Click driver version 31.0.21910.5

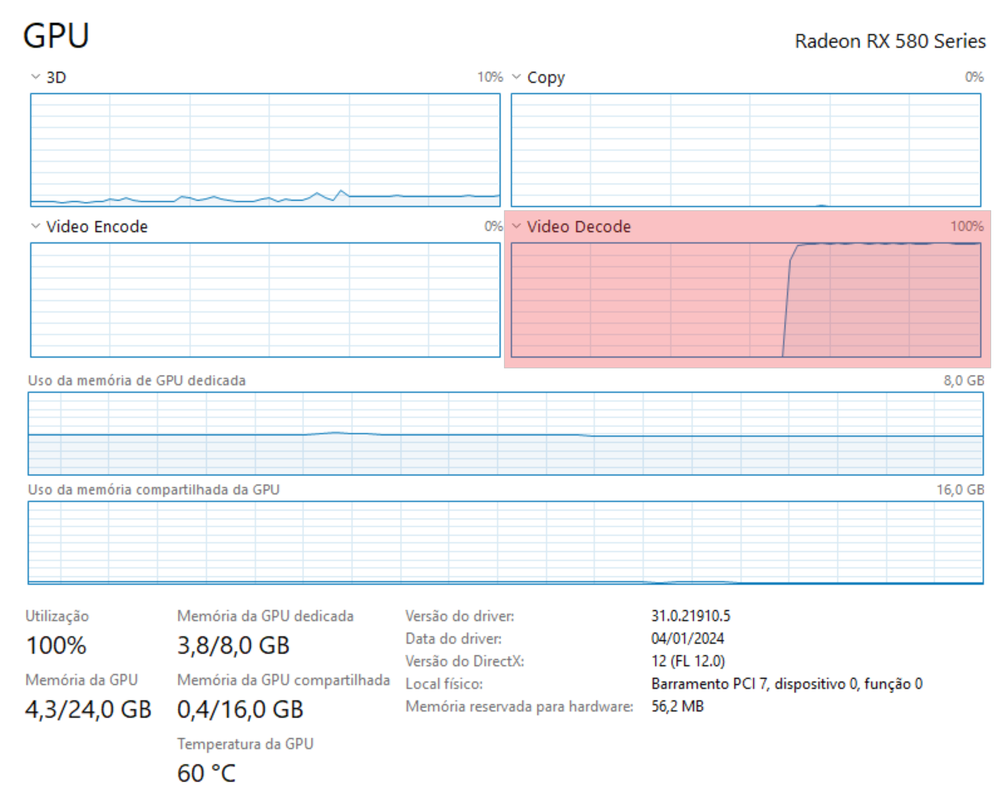pyautogui.click(x=691, y=616)
